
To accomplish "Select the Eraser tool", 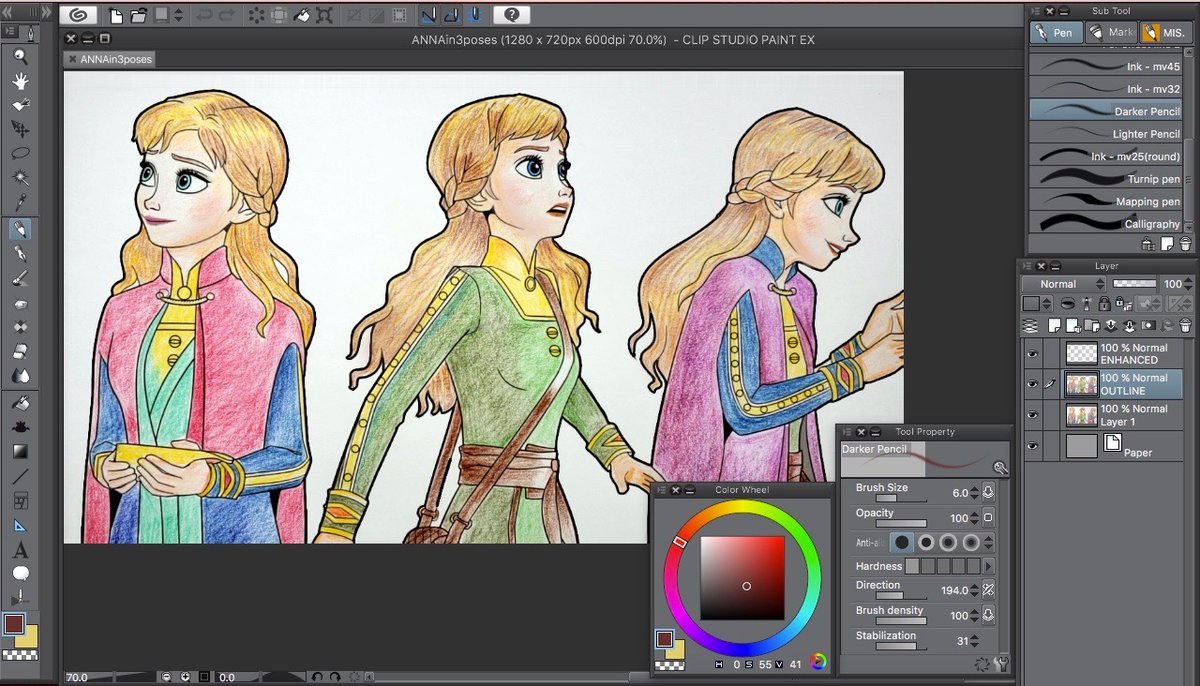I will [20, 352].
